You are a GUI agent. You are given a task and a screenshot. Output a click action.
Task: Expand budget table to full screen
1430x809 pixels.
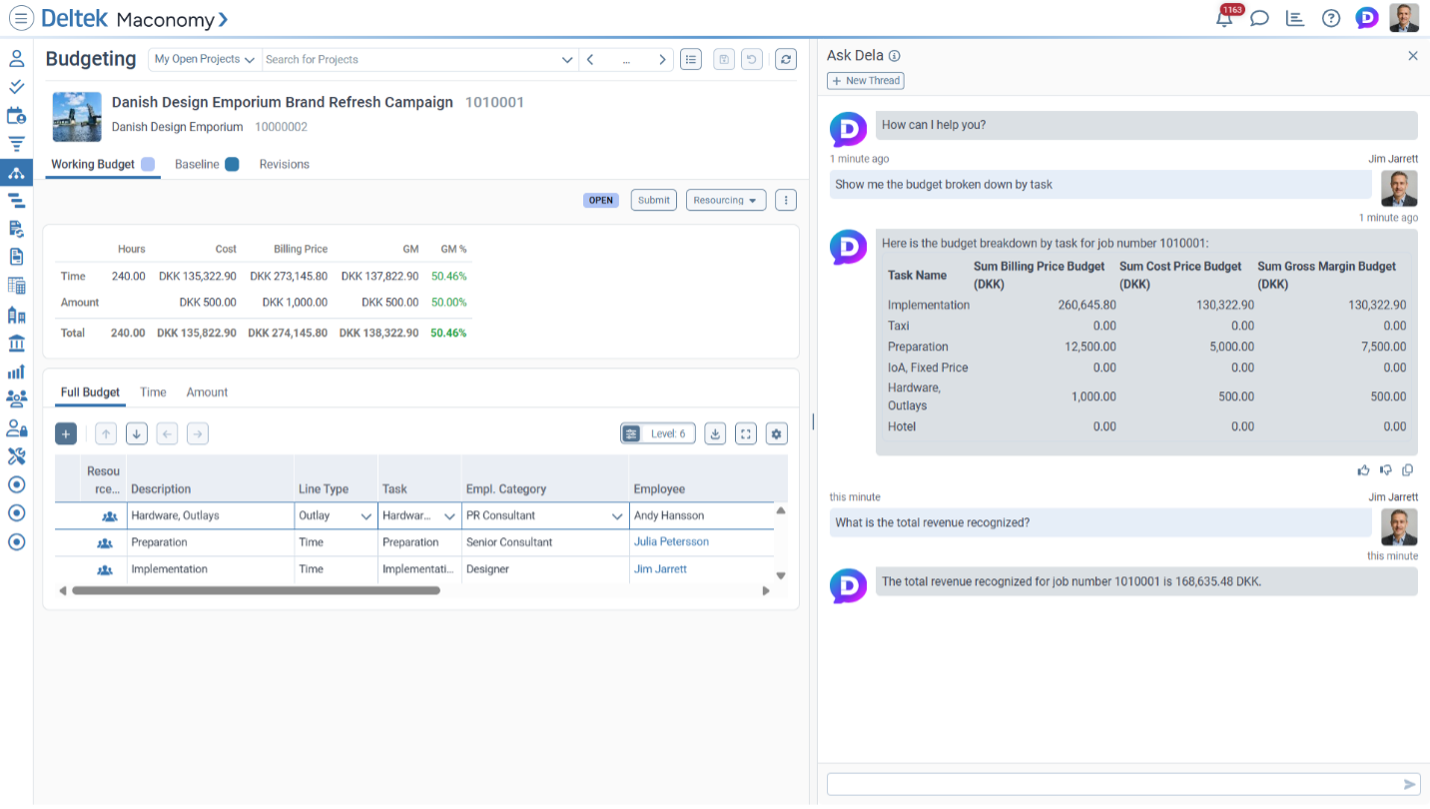pos(746,434)
